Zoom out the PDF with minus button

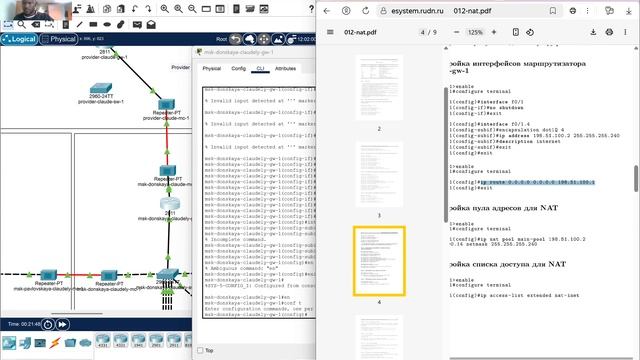coord(456,32)
